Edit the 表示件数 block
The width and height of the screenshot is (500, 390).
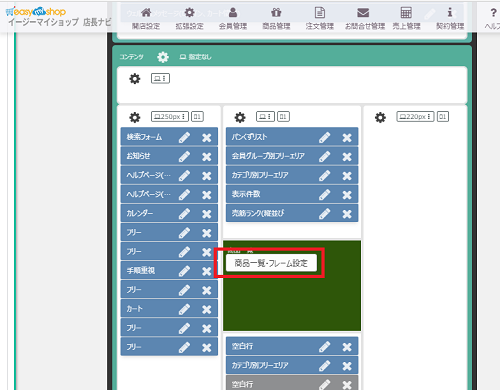324,195
